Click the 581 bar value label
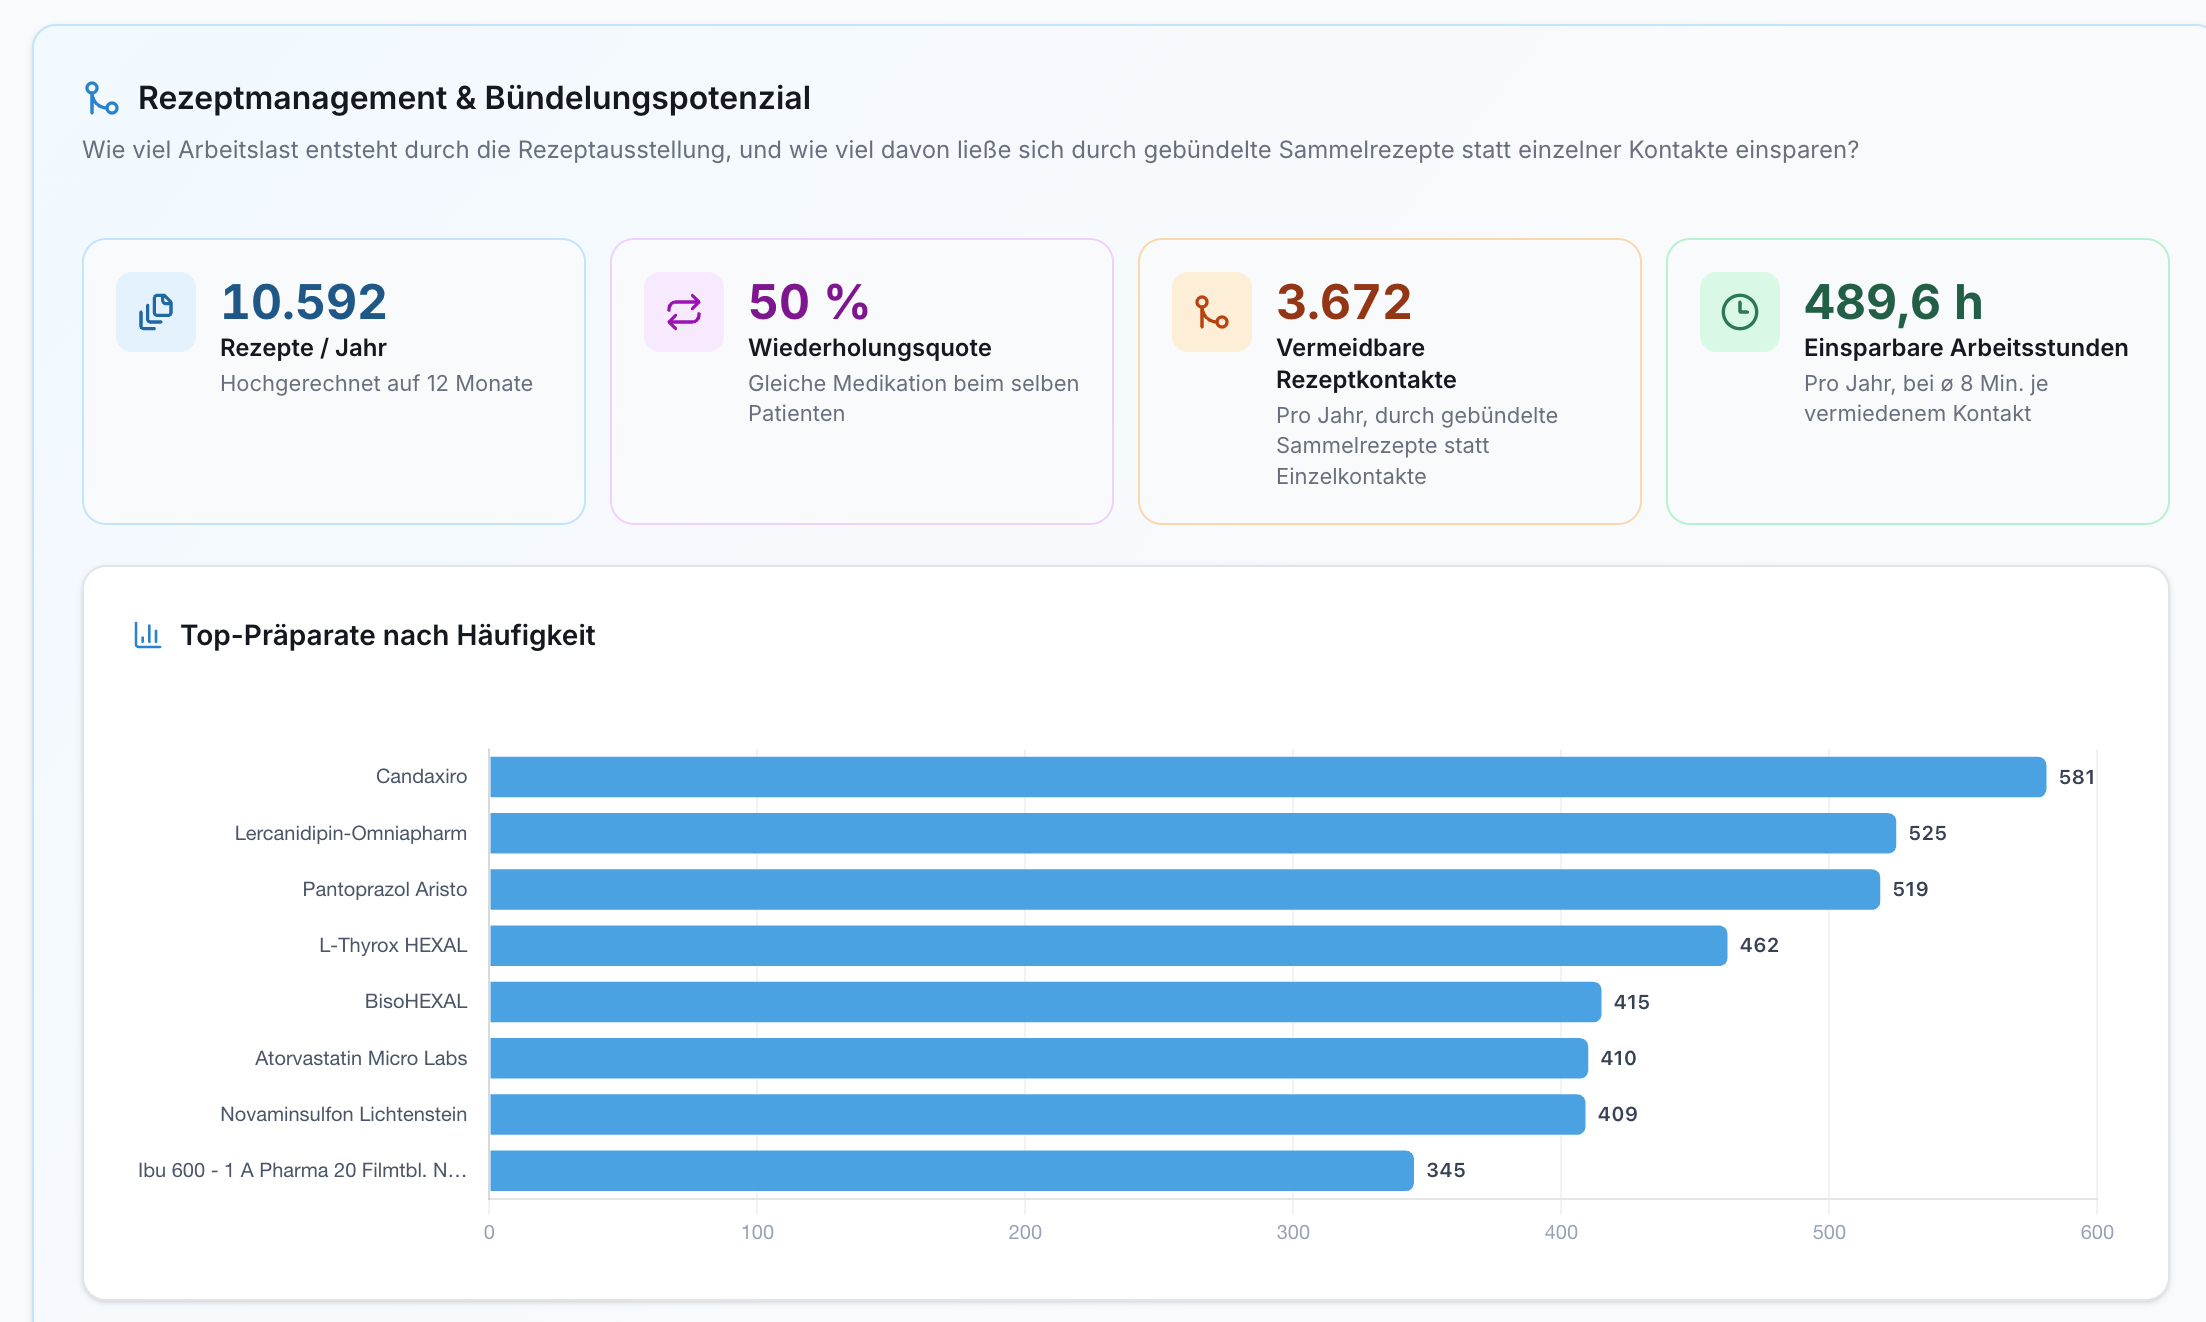2206x1322 pixels. click(2077, 777)
